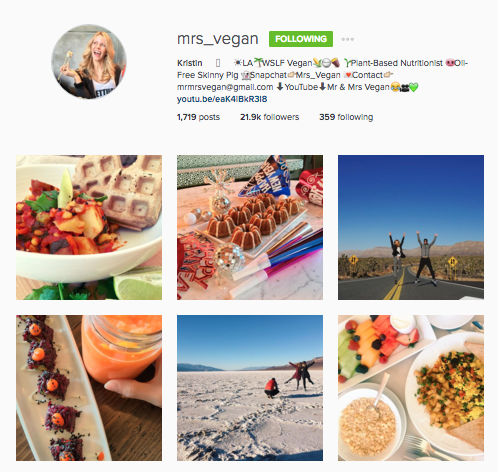The width and height of the screenshot is (498, 472).
Task: Open the salt flats photo
Action: (250, 388)
